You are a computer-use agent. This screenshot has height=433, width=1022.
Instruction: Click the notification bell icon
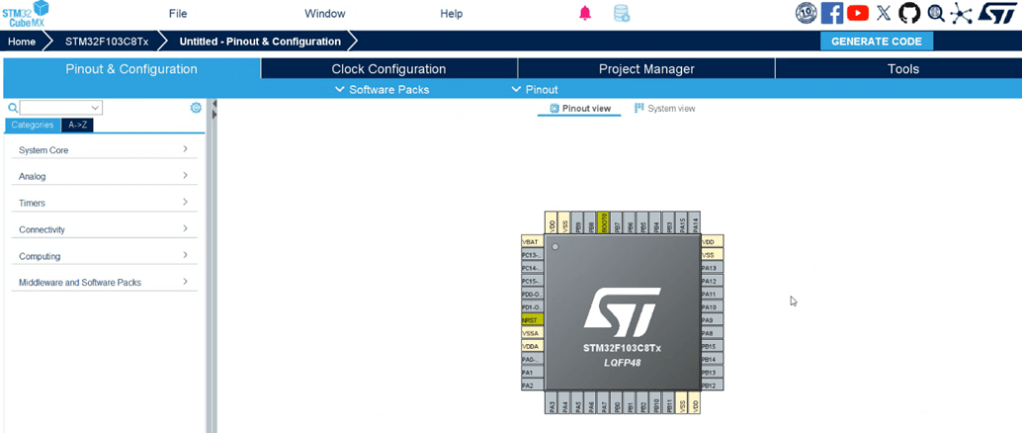pyautogui.click(x=585, y=13)
